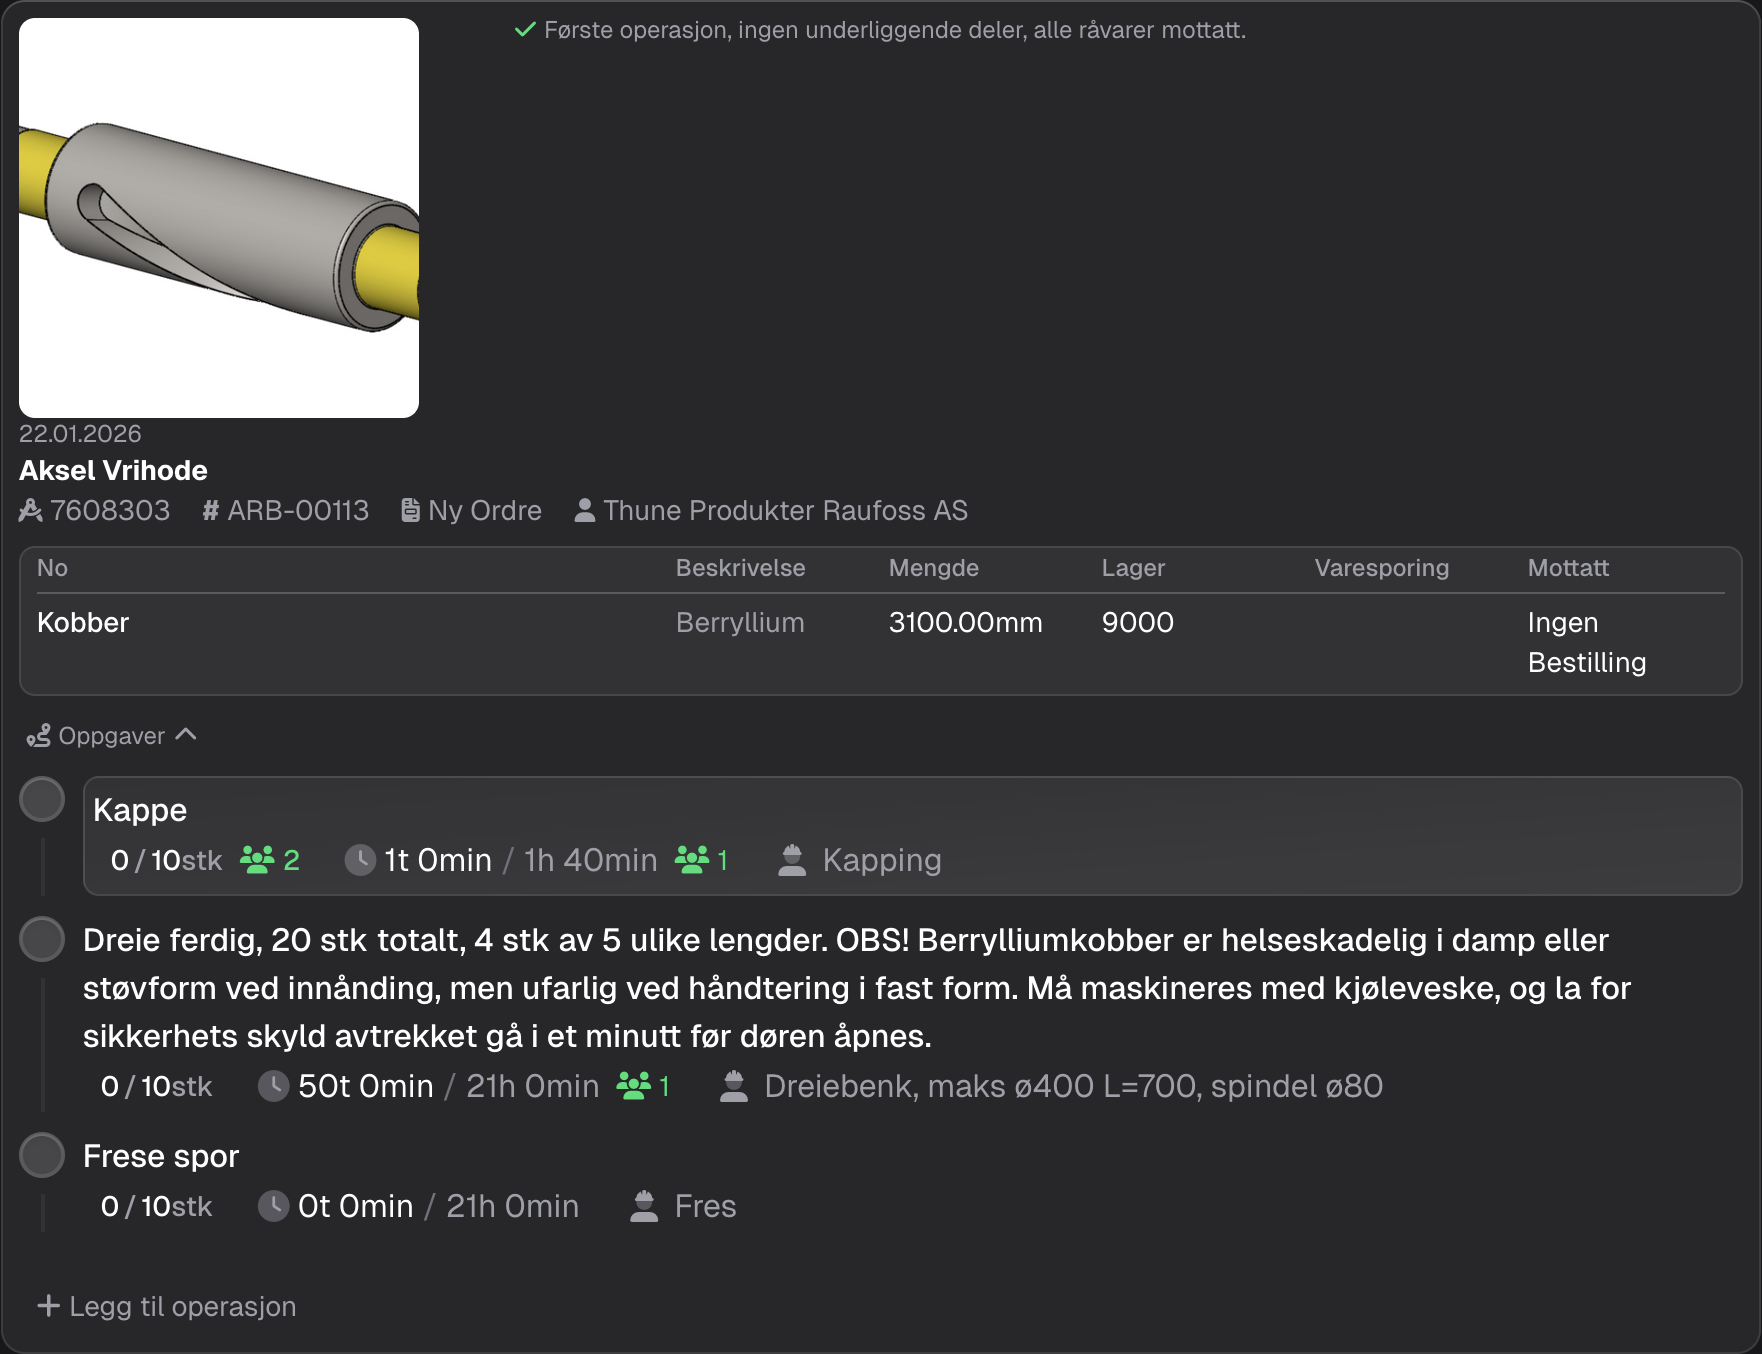The image size is (1762, 1354).
Task: Click the worker icon next to Fres
Action: coord(645,1206)
